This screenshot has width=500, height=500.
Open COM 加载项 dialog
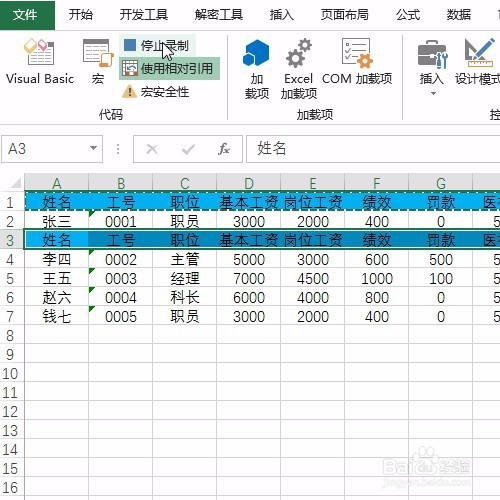357,62
